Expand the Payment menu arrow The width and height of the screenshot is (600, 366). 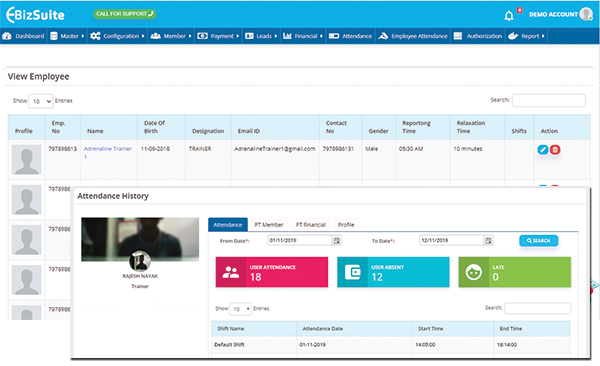238,36
